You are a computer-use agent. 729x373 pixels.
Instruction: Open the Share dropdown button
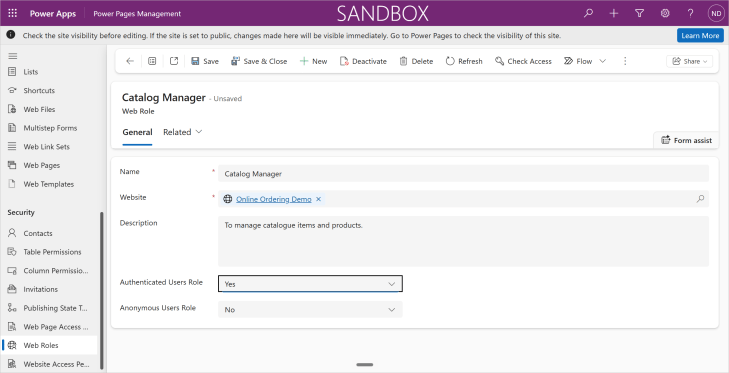pyautogui.click(x=689, y=61)
